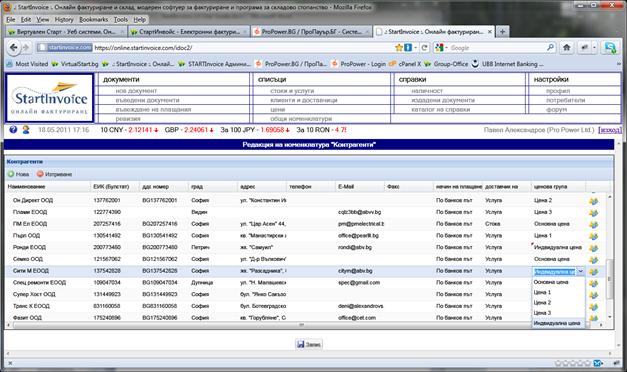This screenshot has height=372, width=627.
Task: Select the cell office@pearlit.bg
Action: [x=360, y=236]
